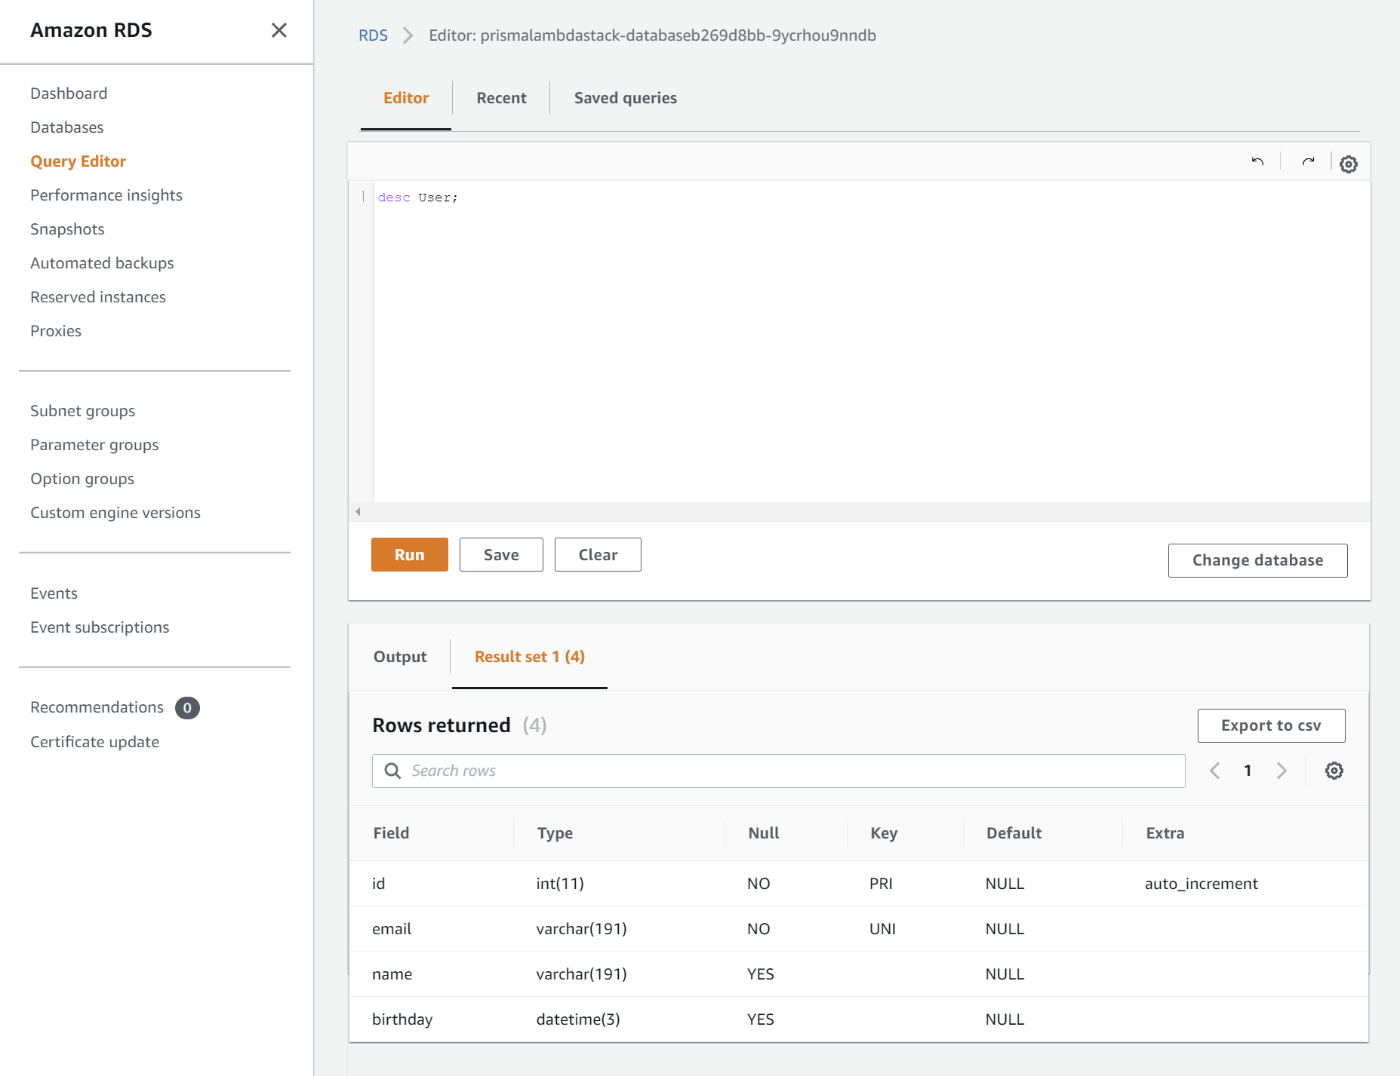Focus the Search rows input field
The width and height of the screenshot is (1400, 1076).
point(778,771)
